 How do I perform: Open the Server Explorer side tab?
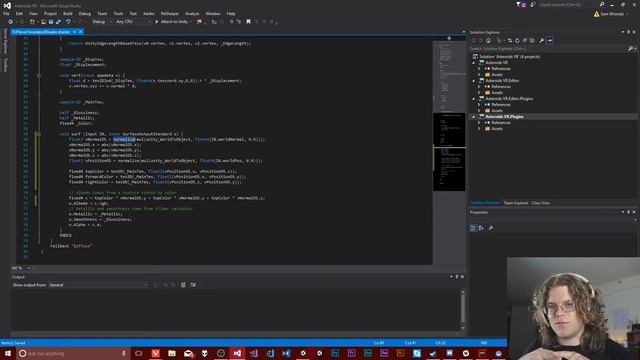pyautogui.click(x=5, y=41)
